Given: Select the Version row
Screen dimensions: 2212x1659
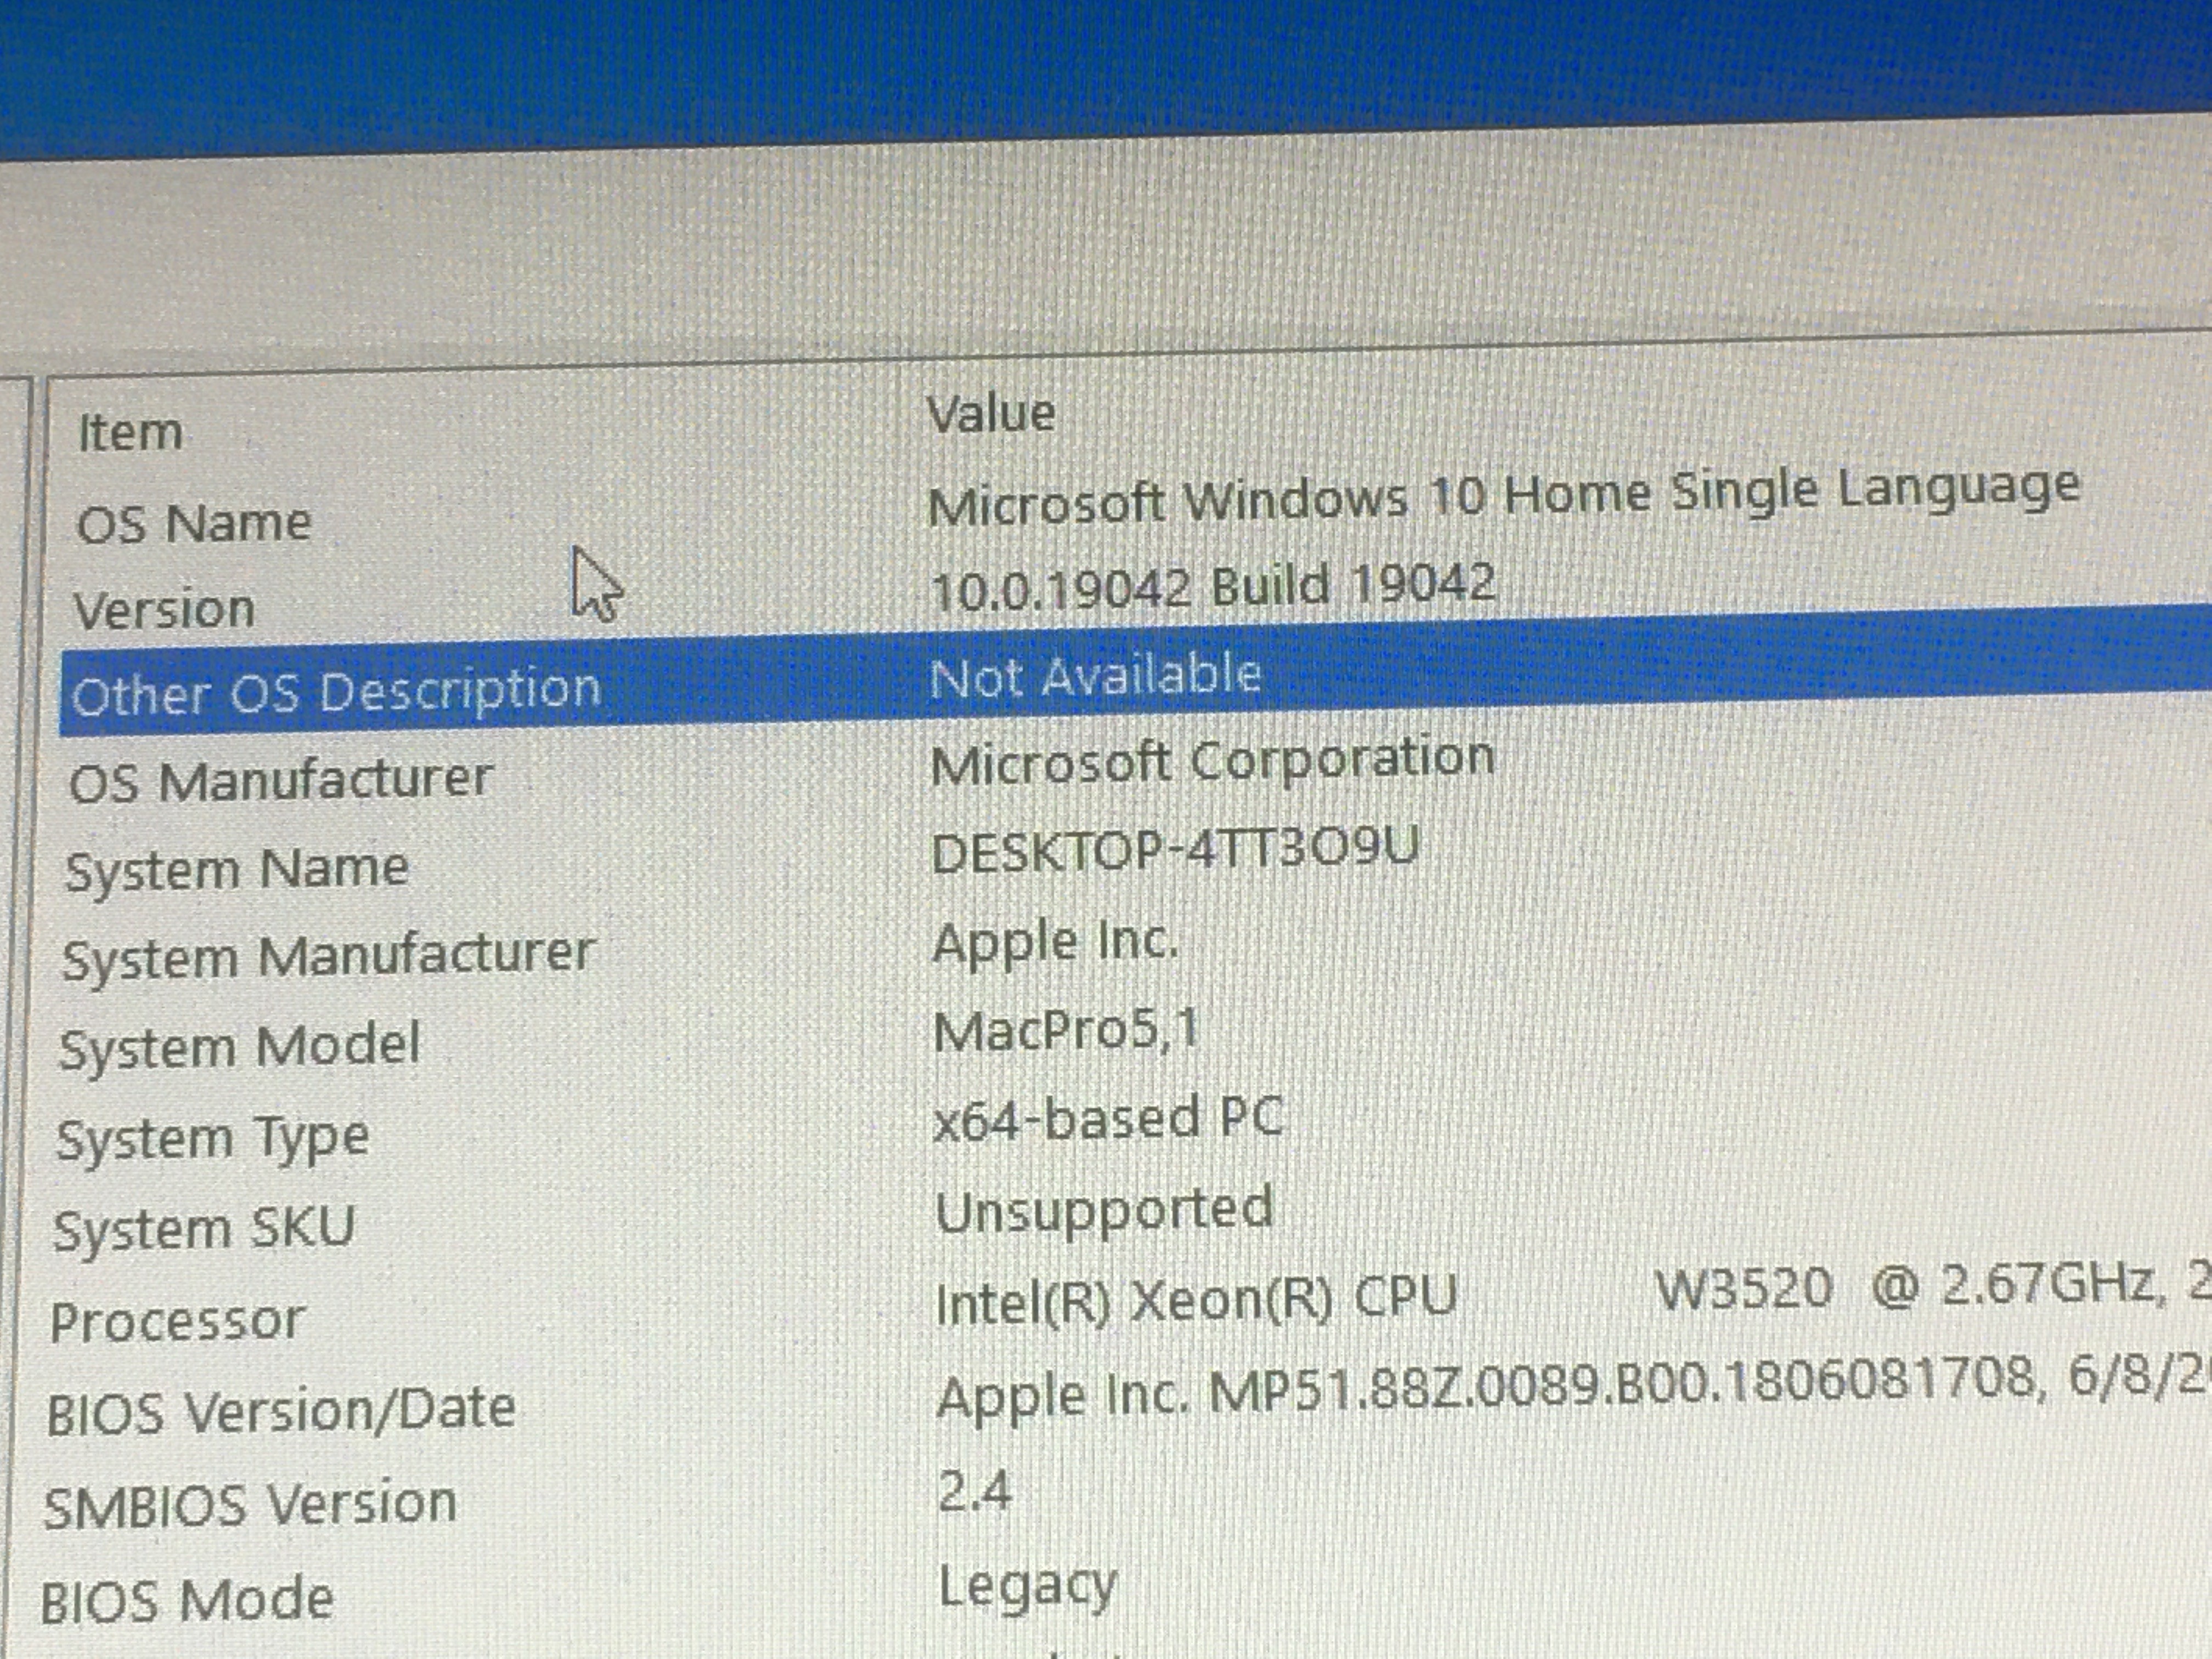Looking at the screenshot, I should 165,610.
